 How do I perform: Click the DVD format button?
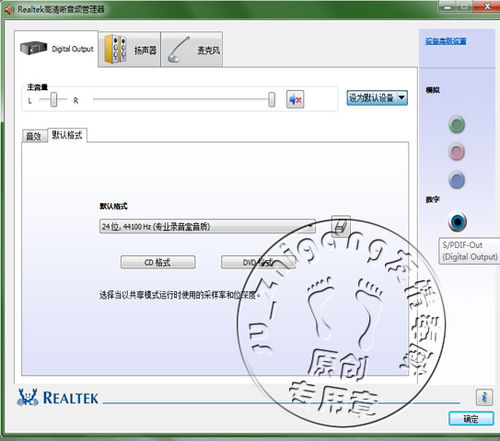[258, 262]
